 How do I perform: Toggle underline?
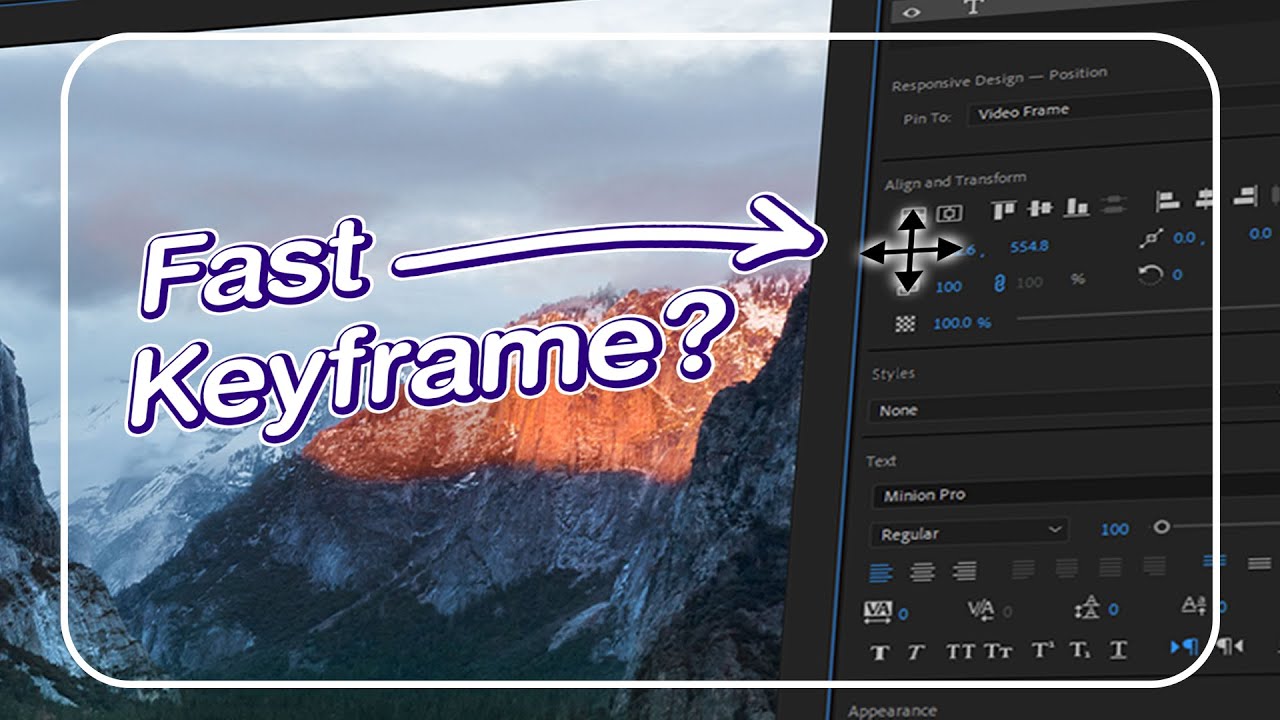point(1118,650)
